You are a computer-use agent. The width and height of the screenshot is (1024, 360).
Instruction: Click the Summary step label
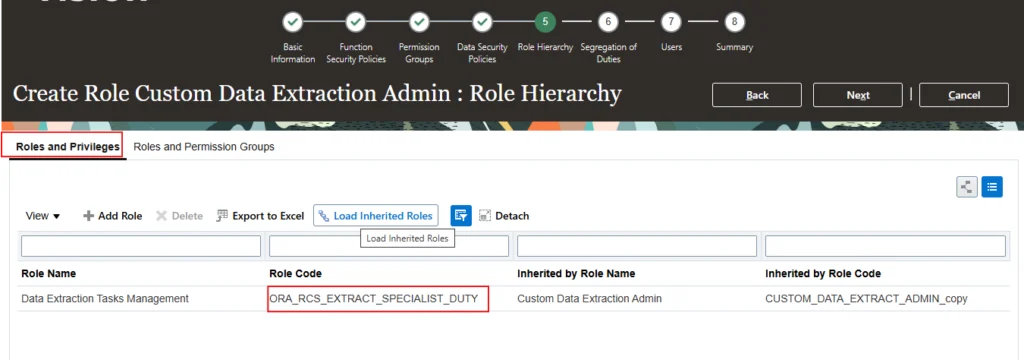pos(734,47)
